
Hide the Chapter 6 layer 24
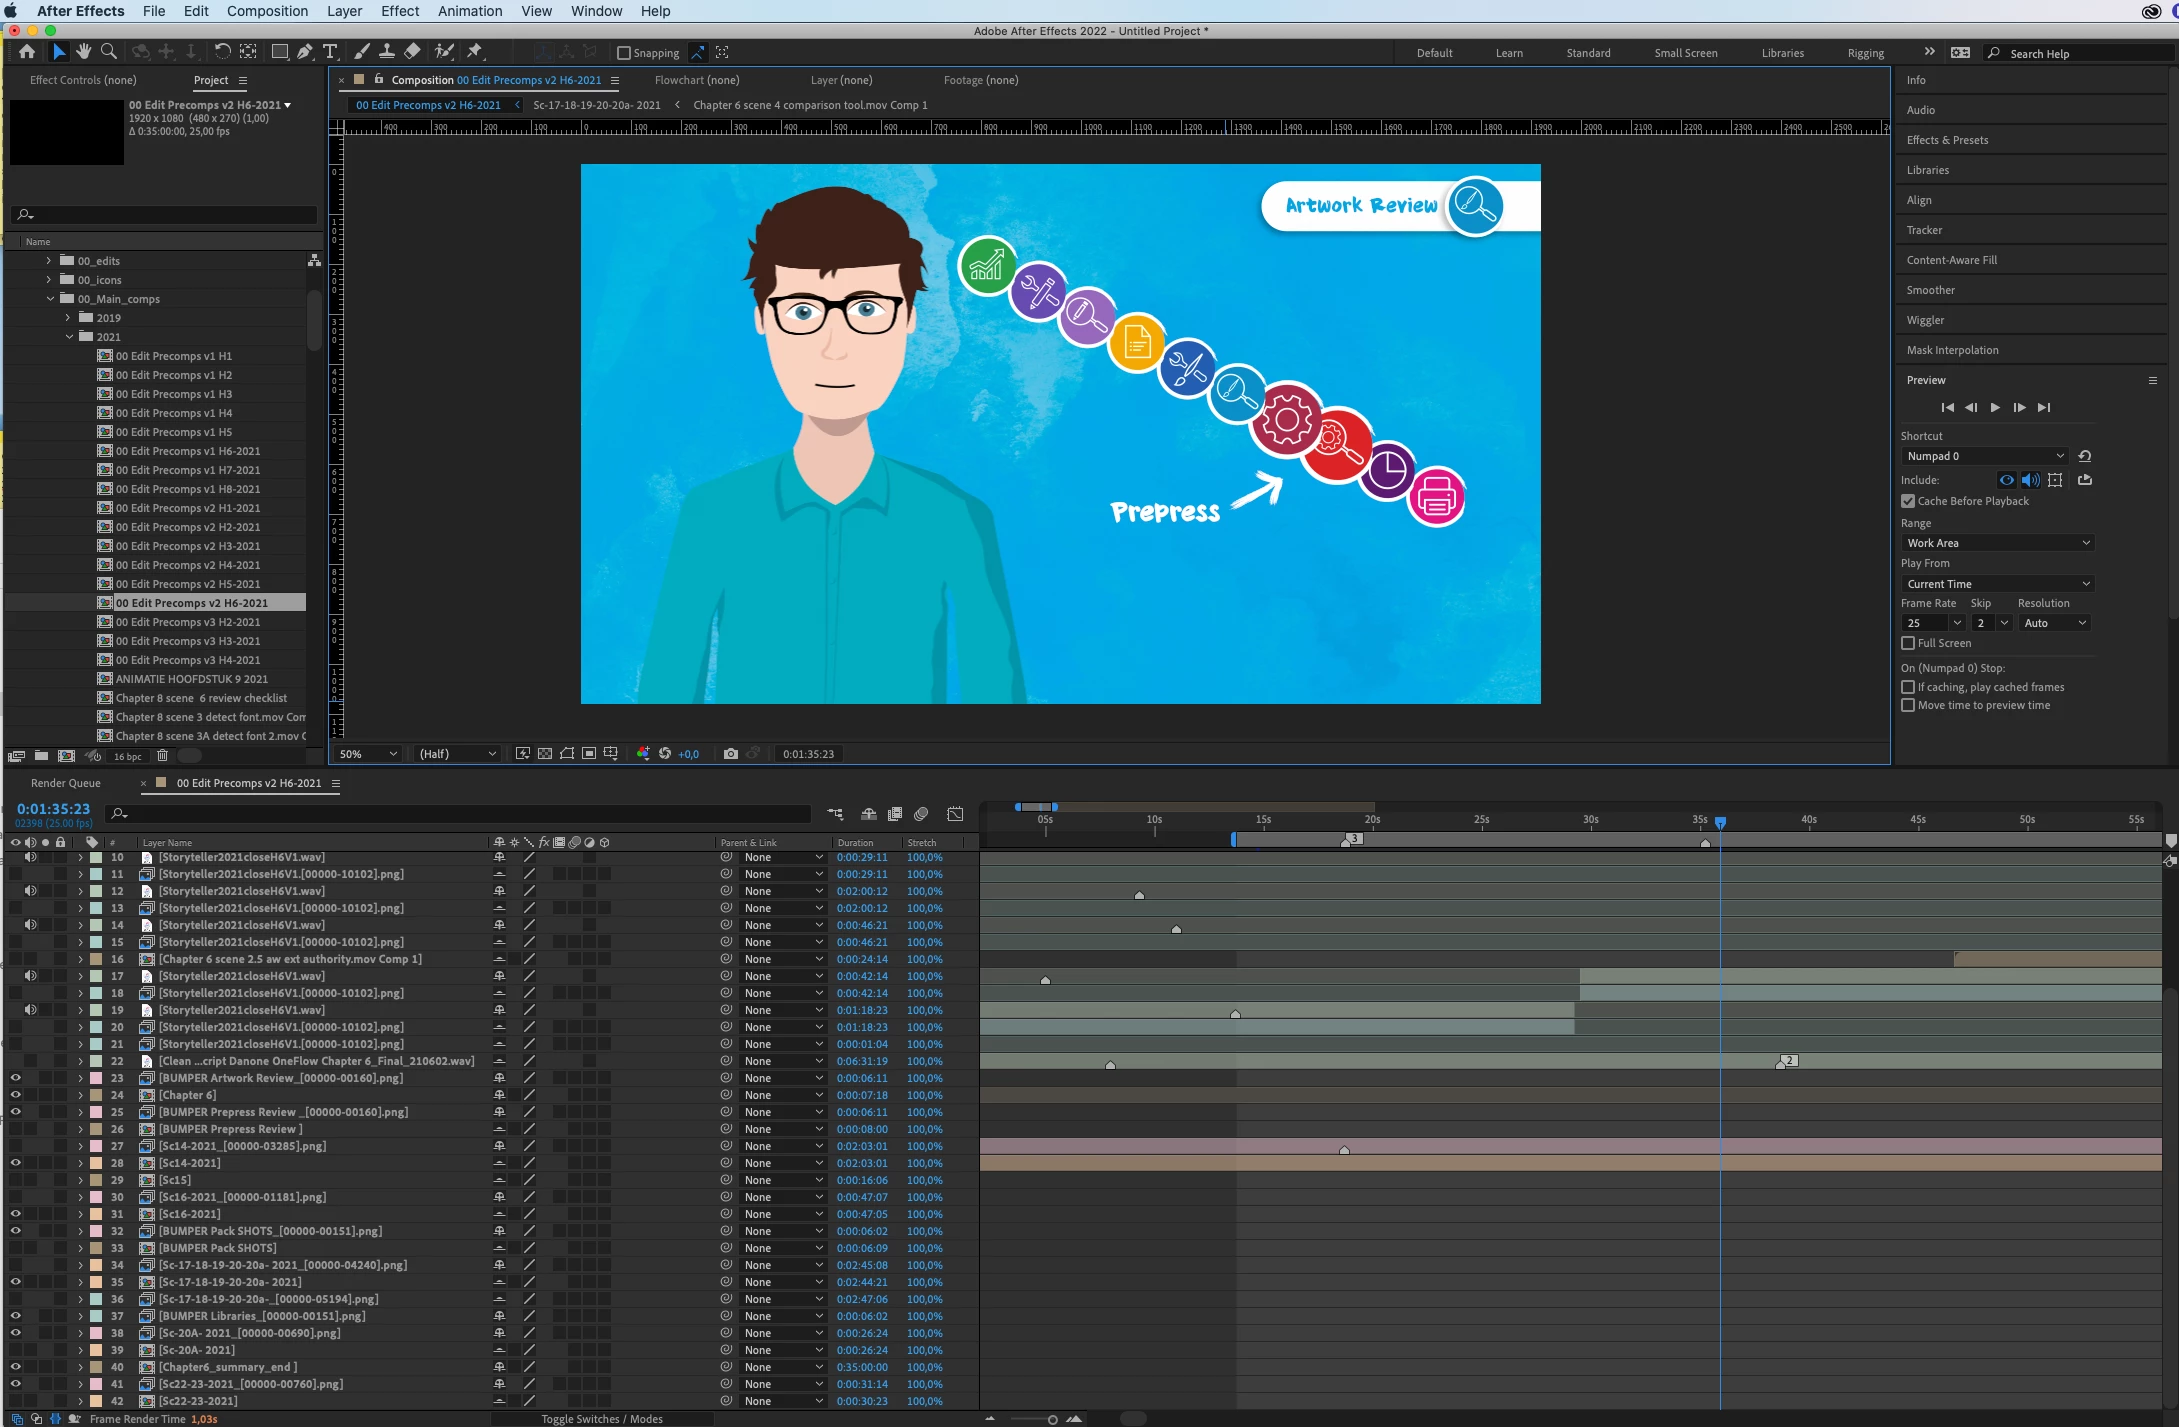tap(15, 1095)
